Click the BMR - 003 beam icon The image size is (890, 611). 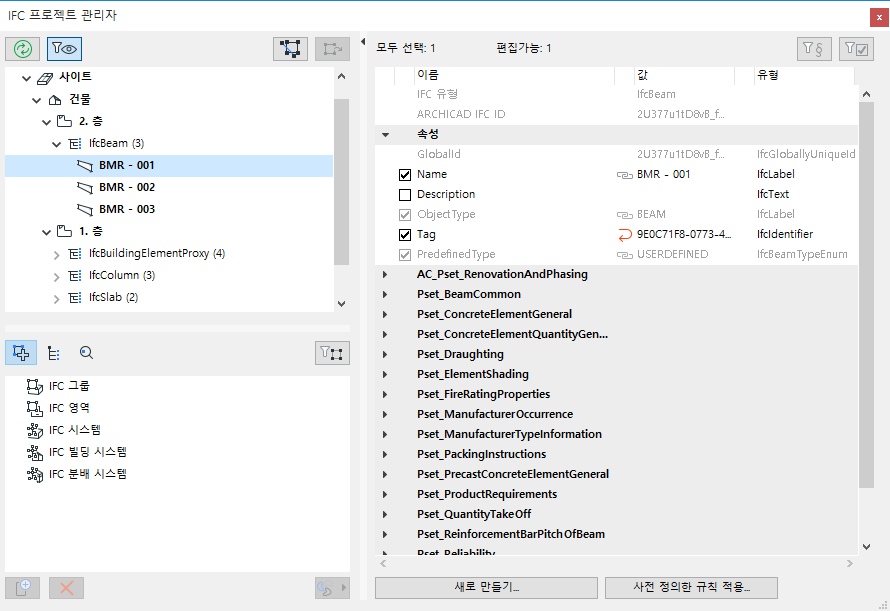pyautogui.click(x=85, y=210)
